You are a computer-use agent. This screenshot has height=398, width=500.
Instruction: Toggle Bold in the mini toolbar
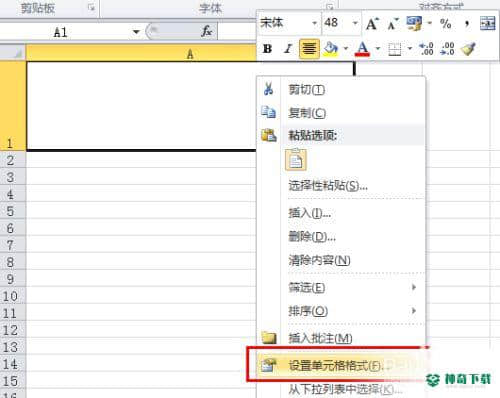tap(267, 49)
